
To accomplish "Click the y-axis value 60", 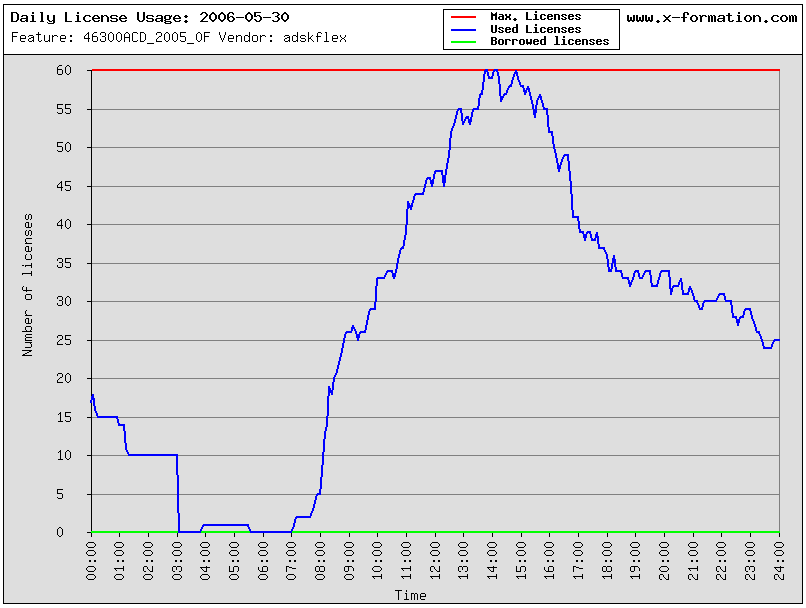I will 64,70.
